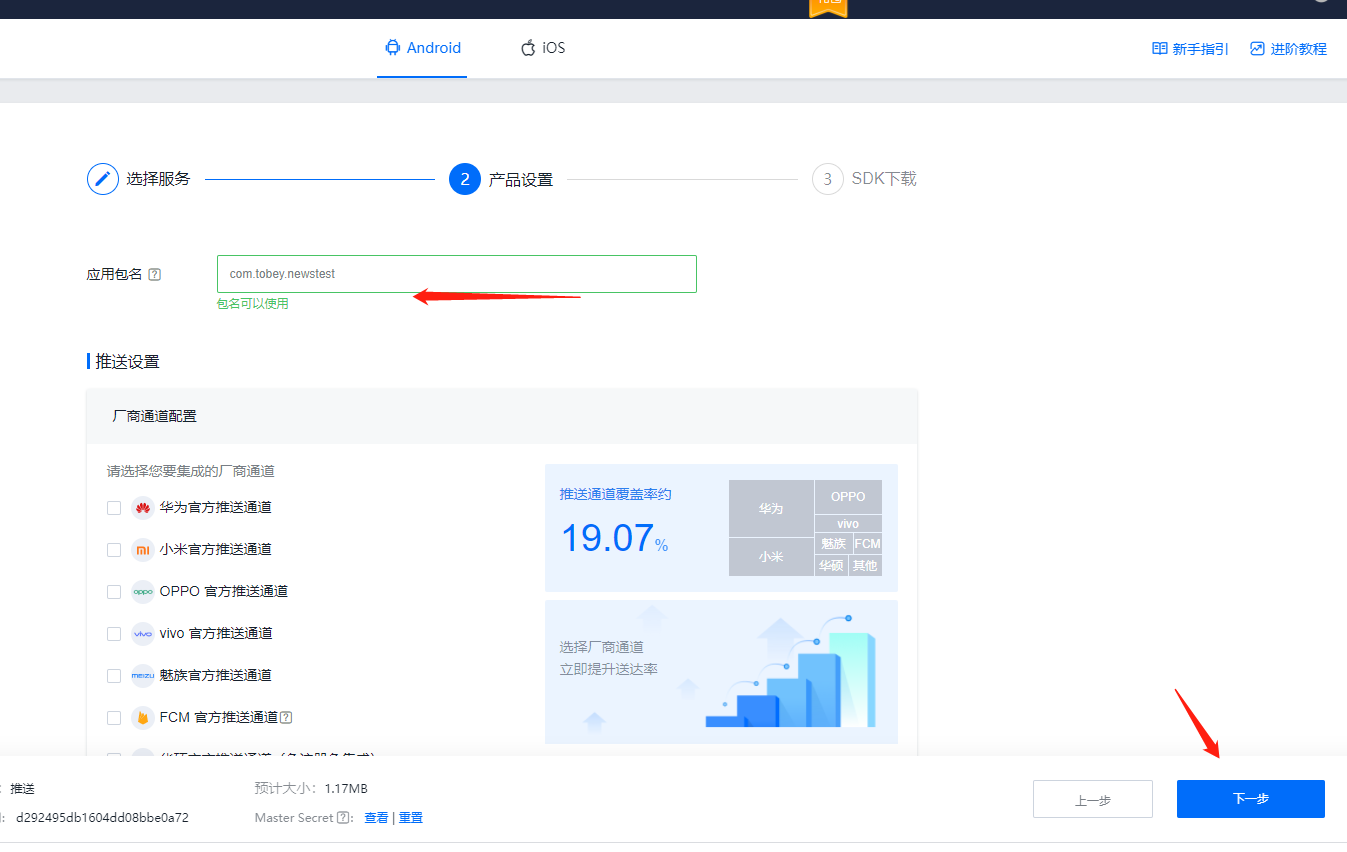This screenshot has width=1347, height=852.
Task: Click the pencil icon on step 选择服务
Action: point(103,178)
